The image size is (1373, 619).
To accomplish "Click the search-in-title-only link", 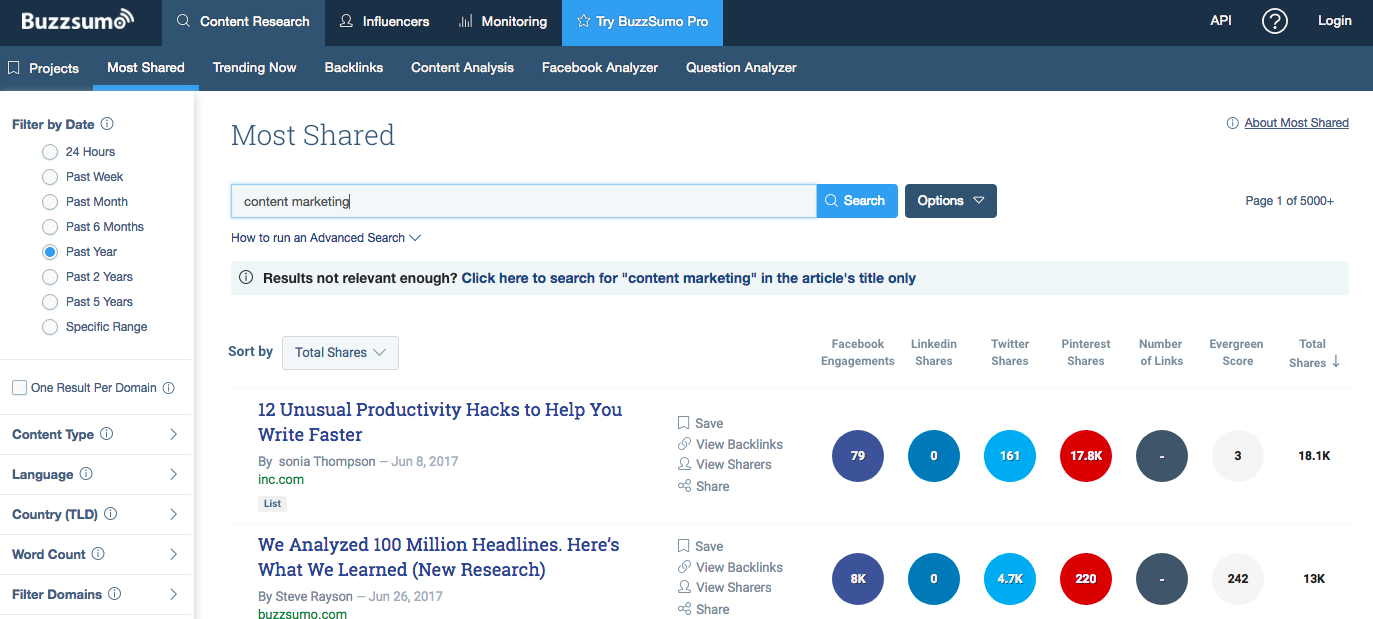I will pyautogui.click(x=689, y=278).
